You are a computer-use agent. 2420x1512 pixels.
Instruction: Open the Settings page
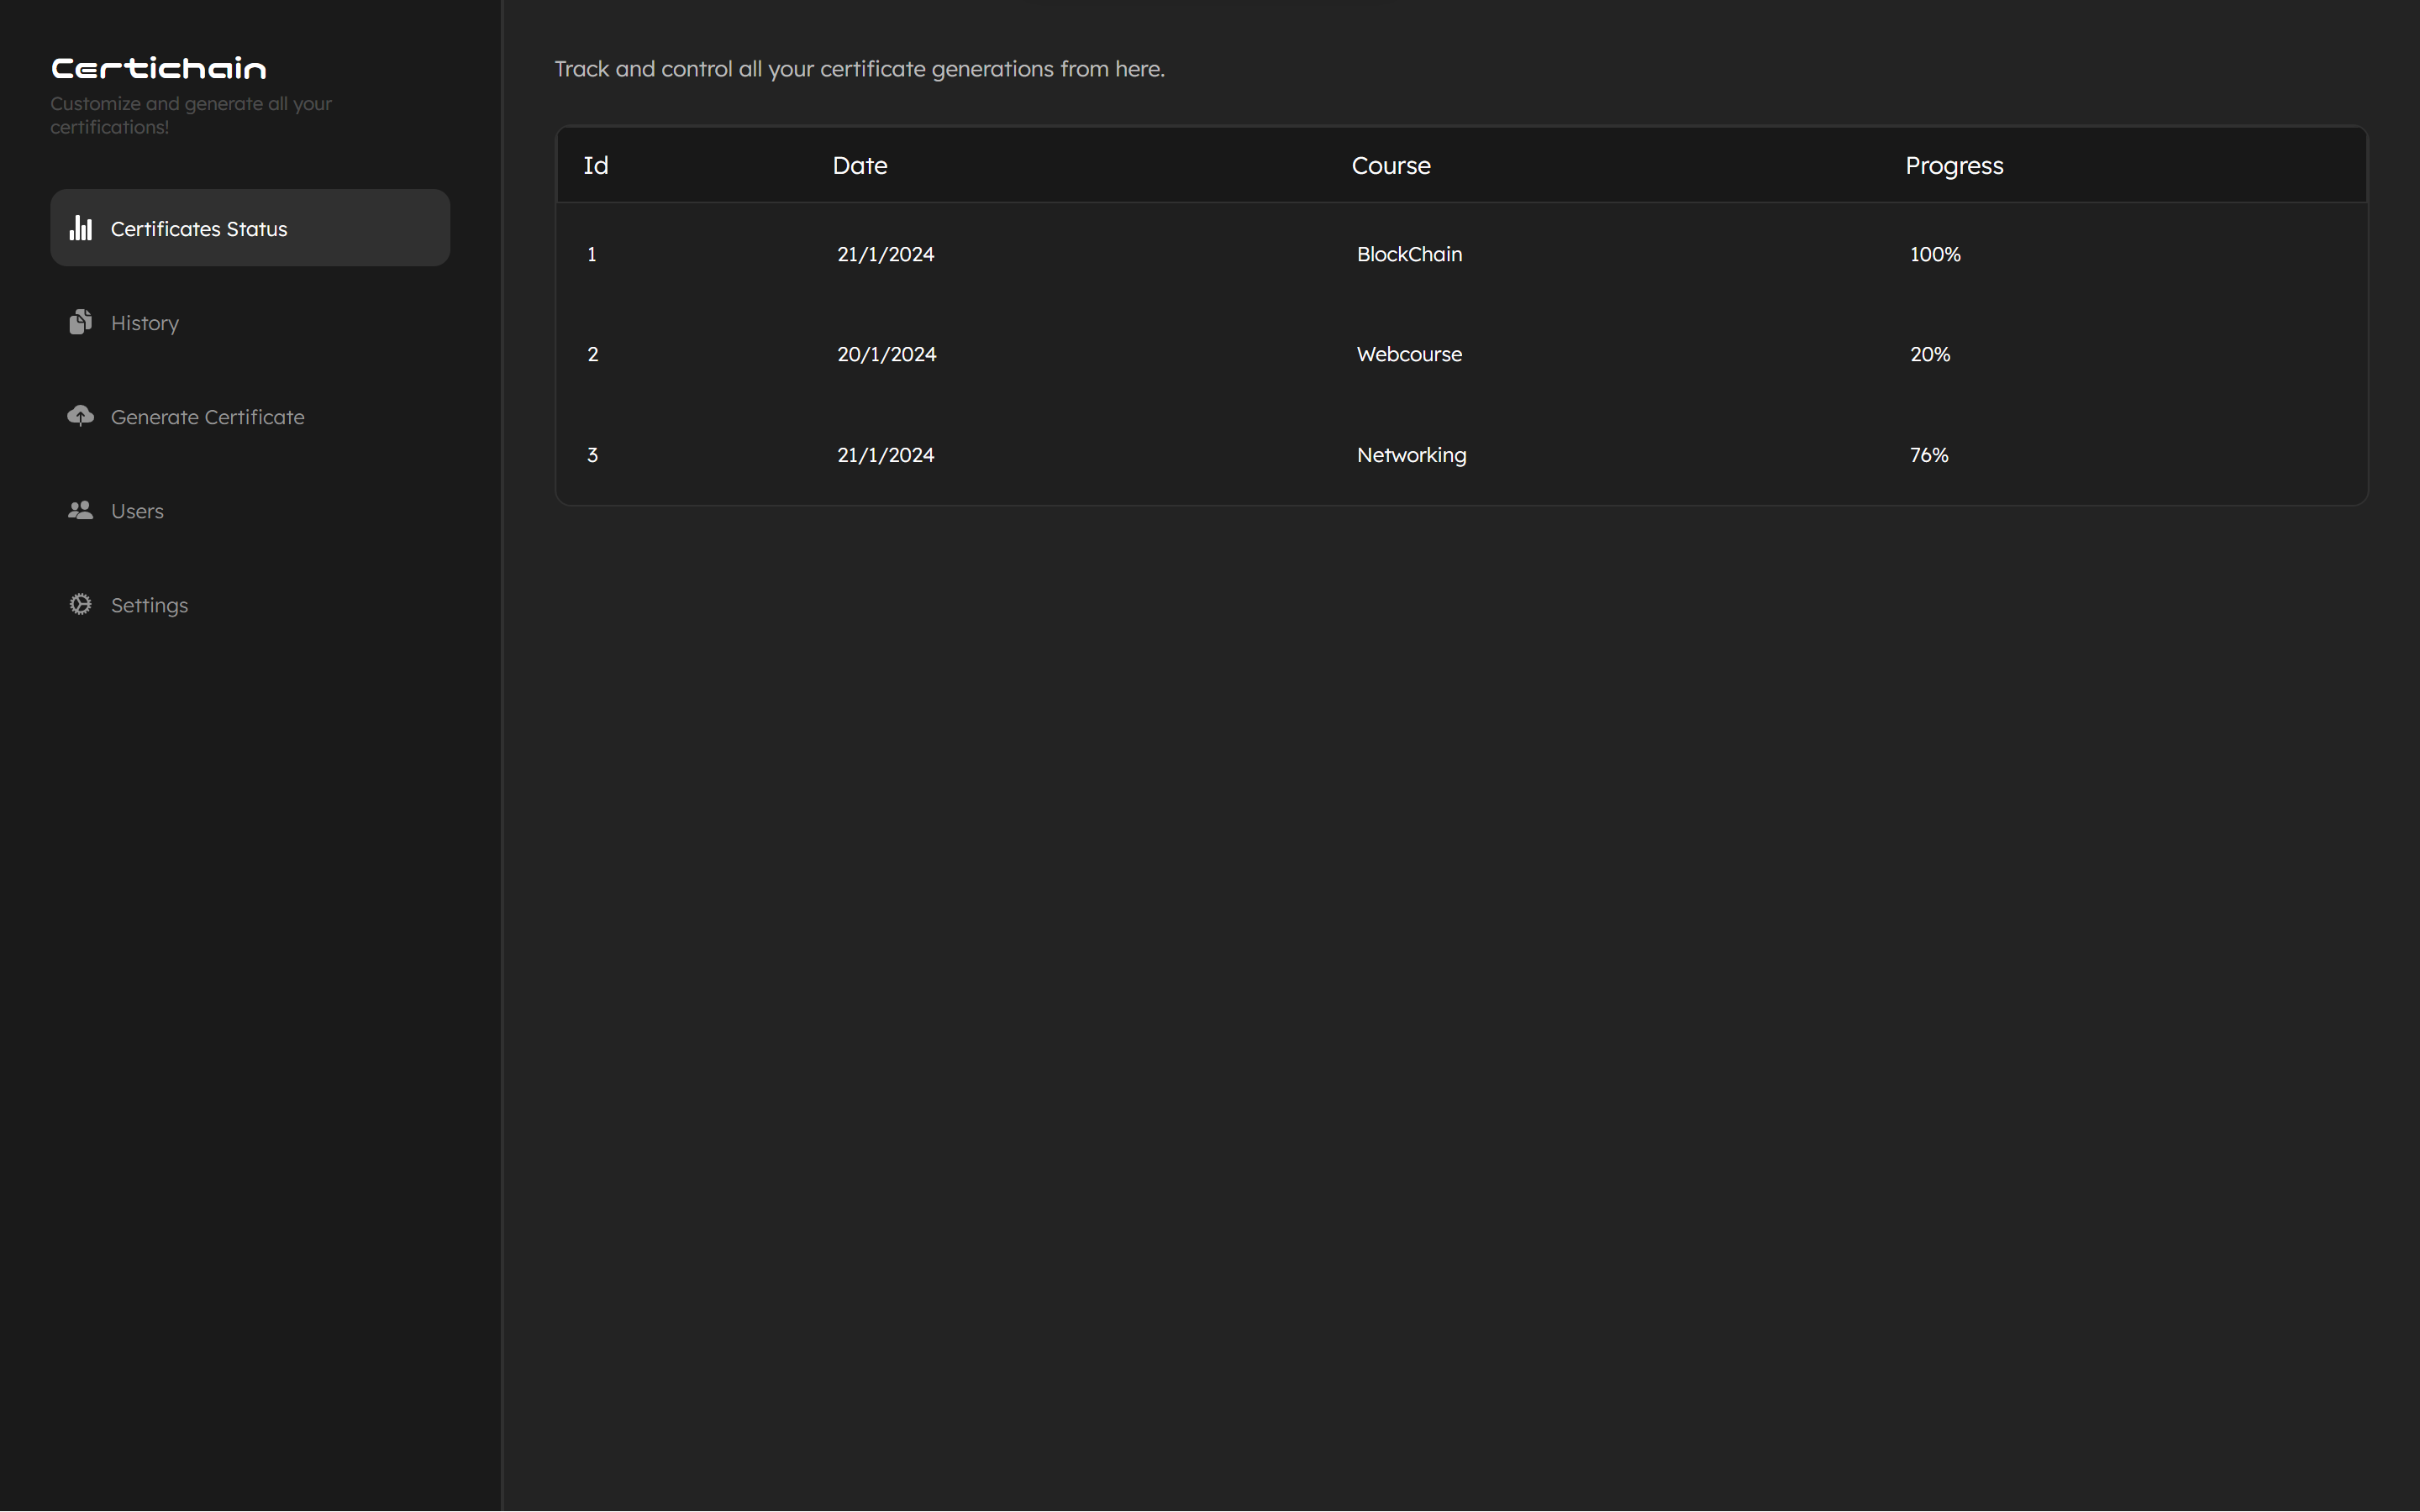[149, 605]
